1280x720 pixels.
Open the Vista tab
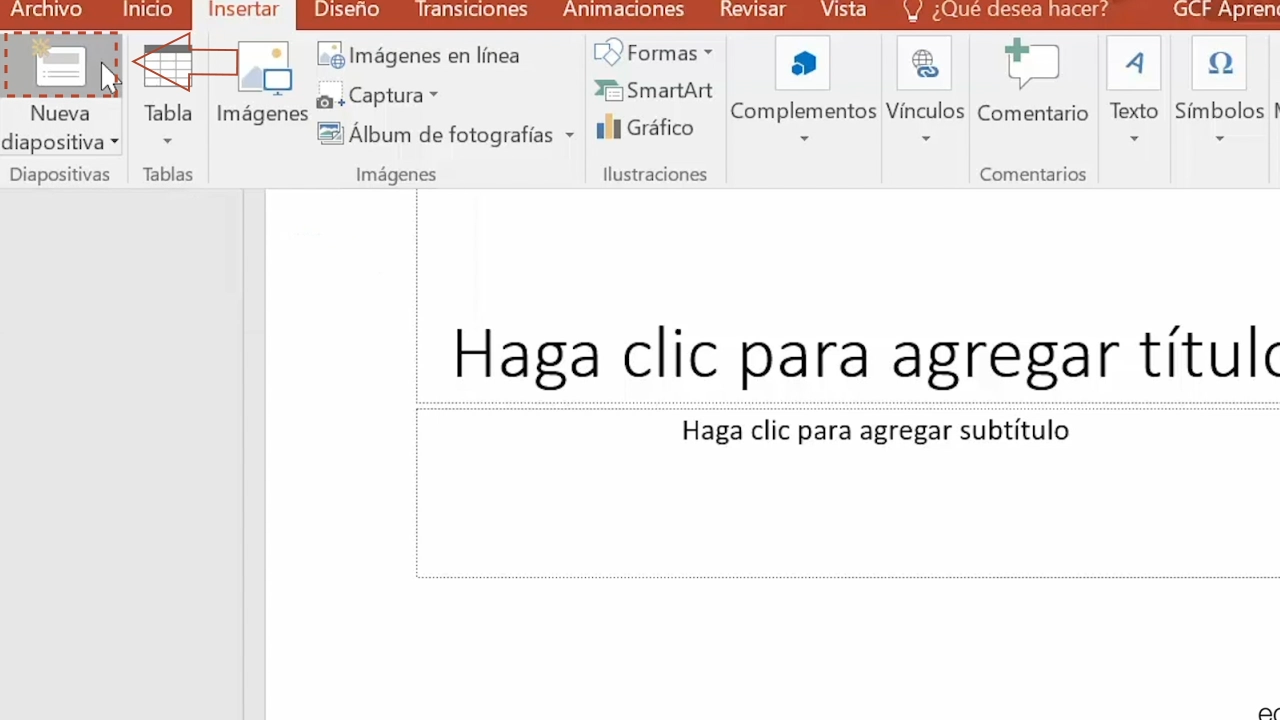843,10
